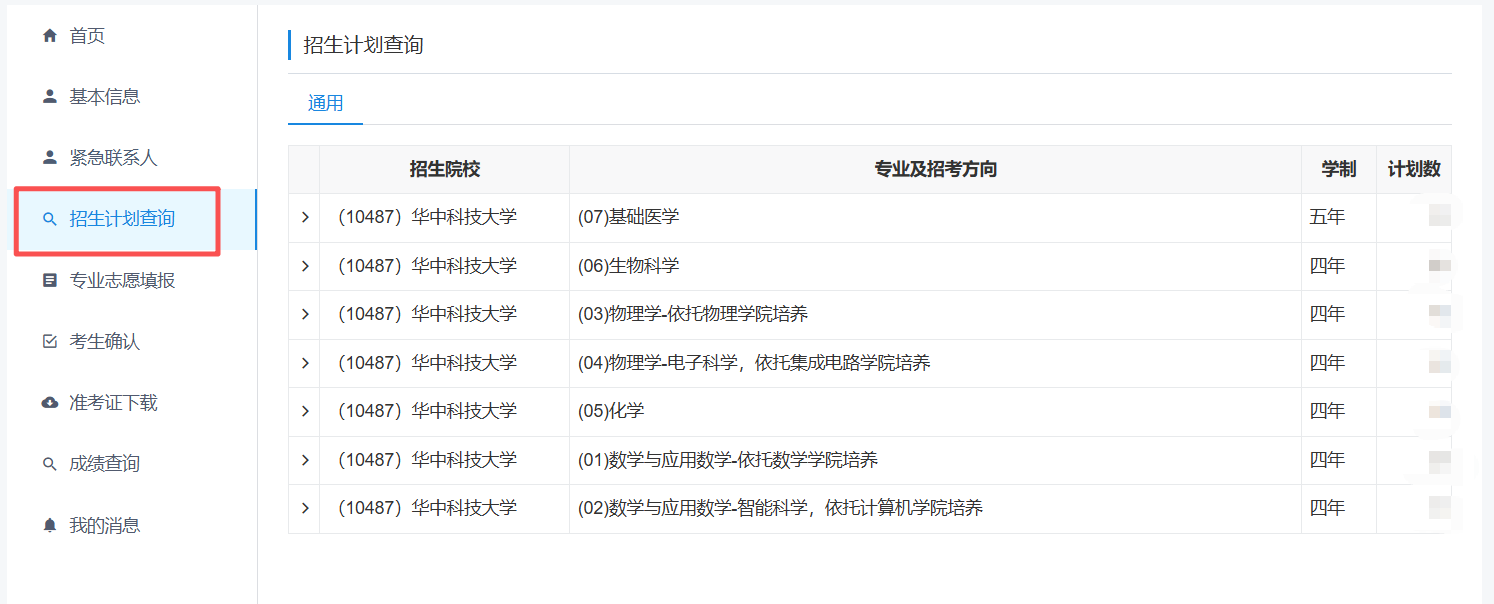Click the person icon beside 紧急联系人
Image resolution: width=1494 pixels, height=604 pixels.
click(50, 158)
